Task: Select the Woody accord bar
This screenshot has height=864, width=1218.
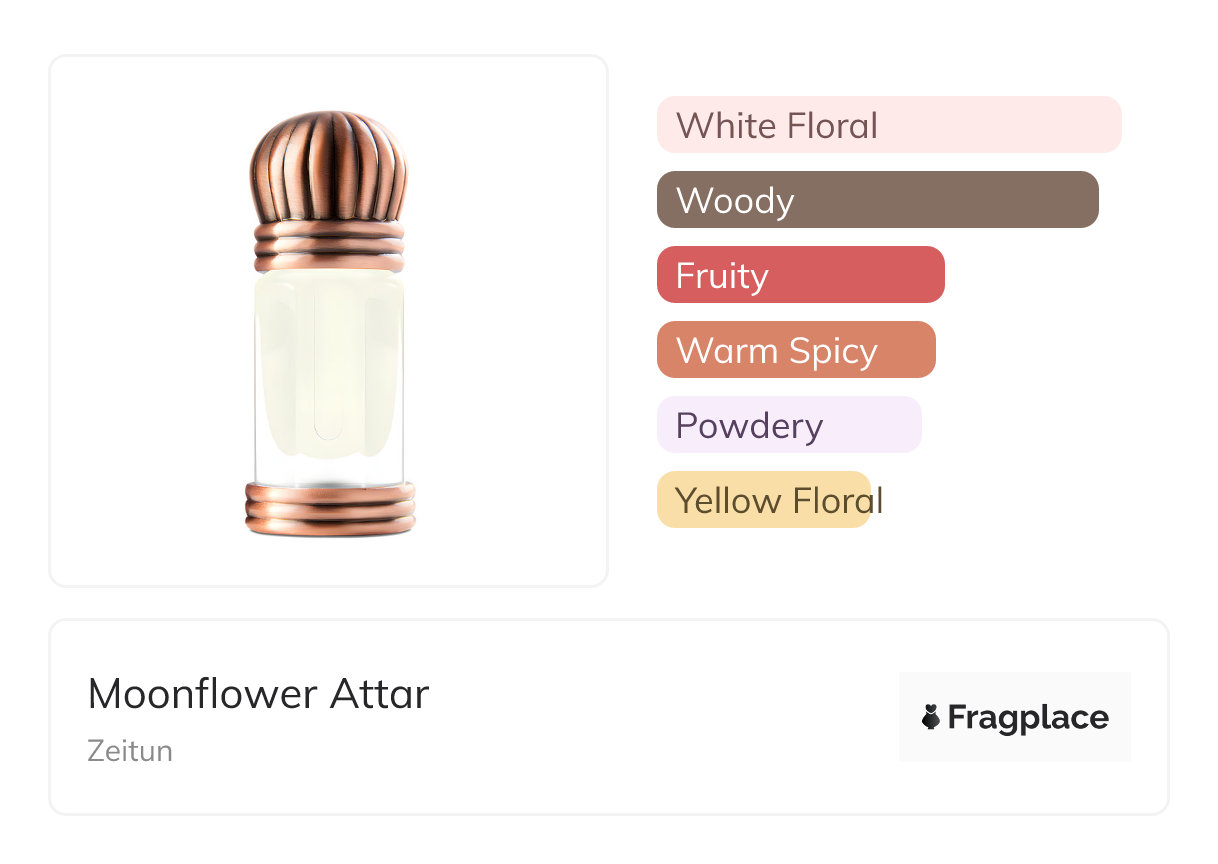Action: pyautogui.click(x=877, y=200)
